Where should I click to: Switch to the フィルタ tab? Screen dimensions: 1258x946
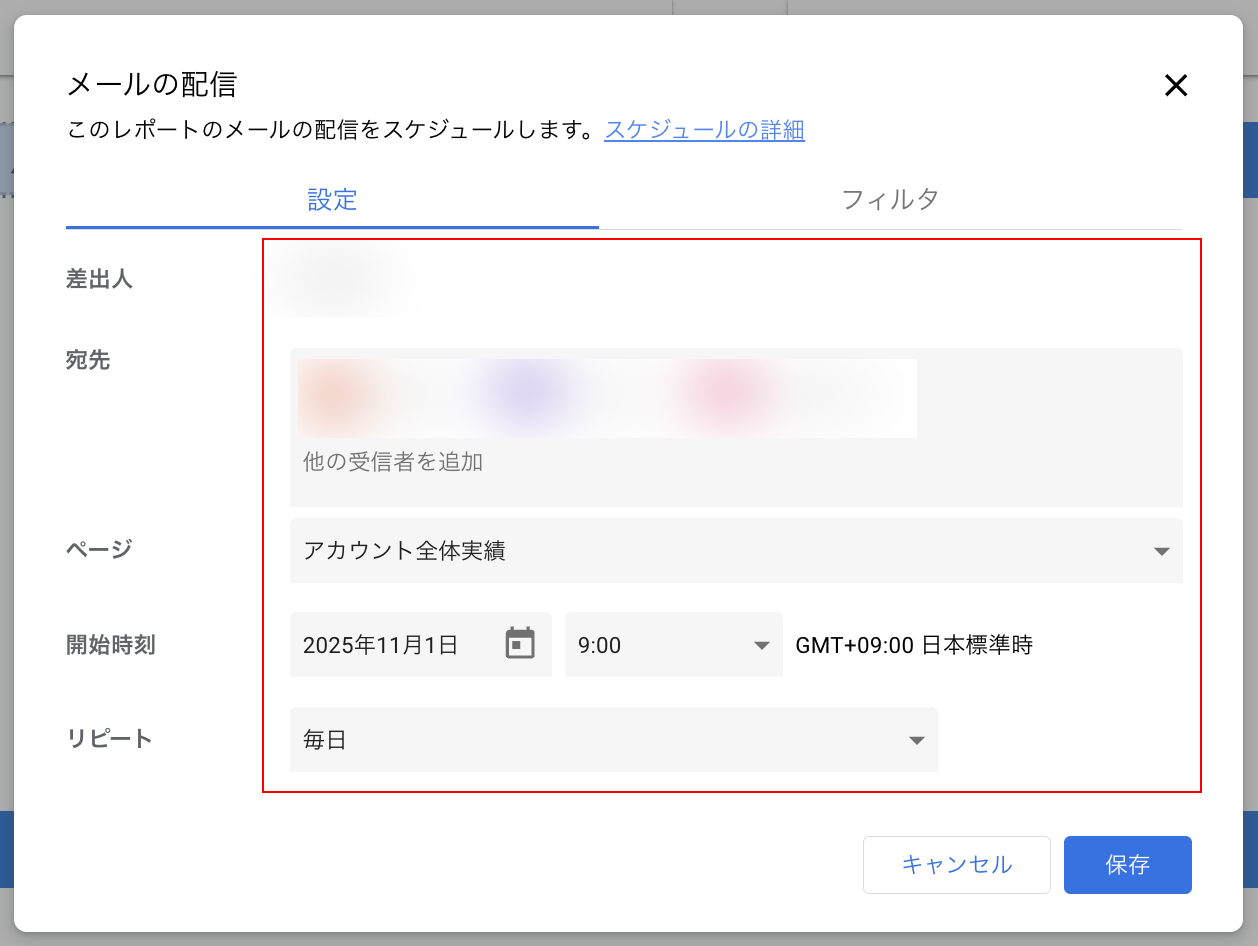point(890,199)
